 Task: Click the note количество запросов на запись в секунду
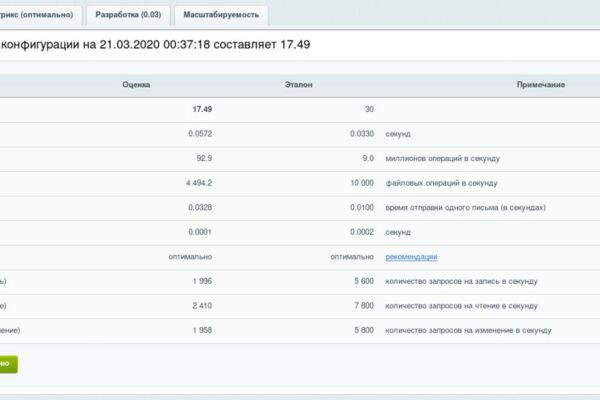(x=461, y=281)
